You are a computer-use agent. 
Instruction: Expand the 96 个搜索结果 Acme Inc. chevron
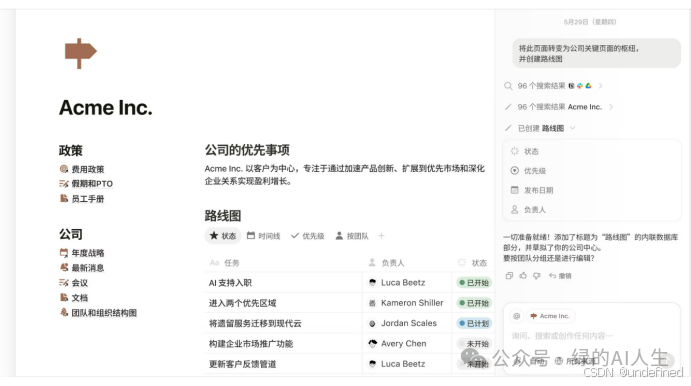tap(611, 107)
